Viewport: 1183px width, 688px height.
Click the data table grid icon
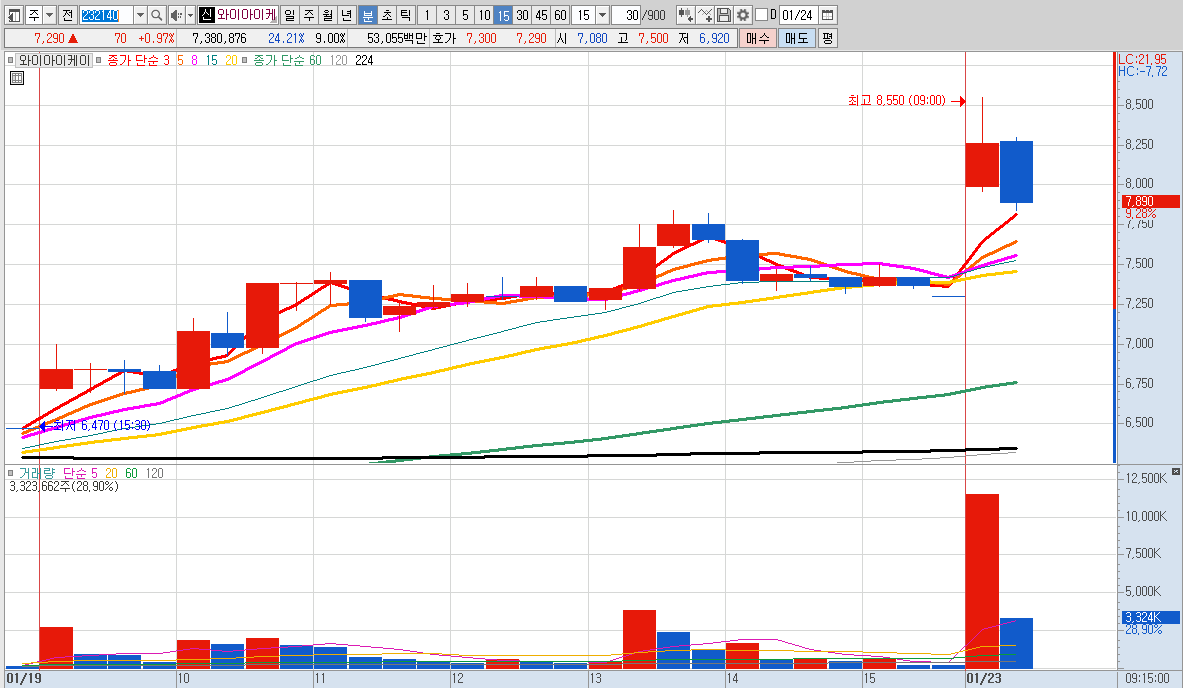(17, 78)
